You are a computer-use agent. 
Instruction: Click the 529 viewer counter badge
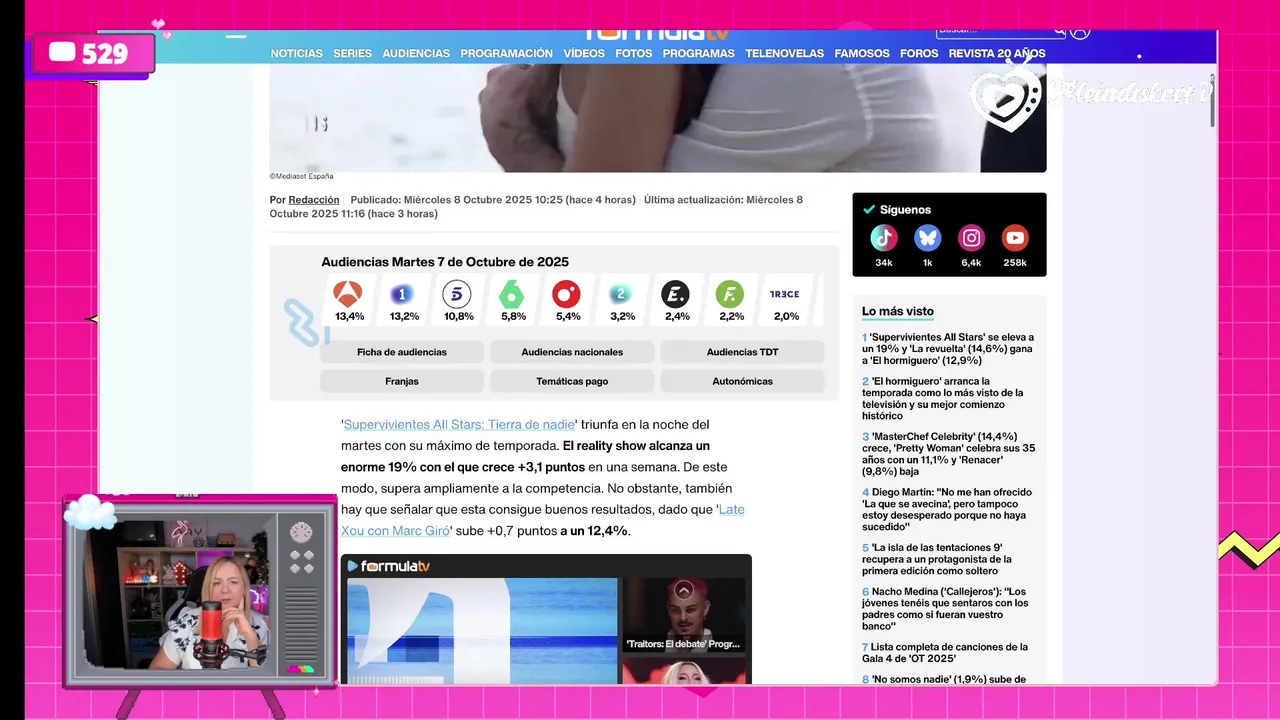[93, 54]
